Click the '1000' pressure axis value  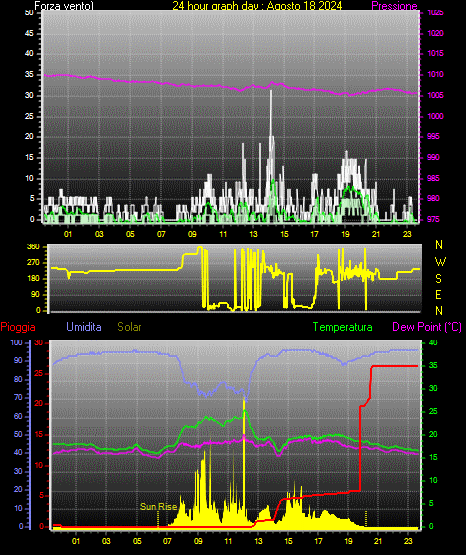(x=435, y=116)
